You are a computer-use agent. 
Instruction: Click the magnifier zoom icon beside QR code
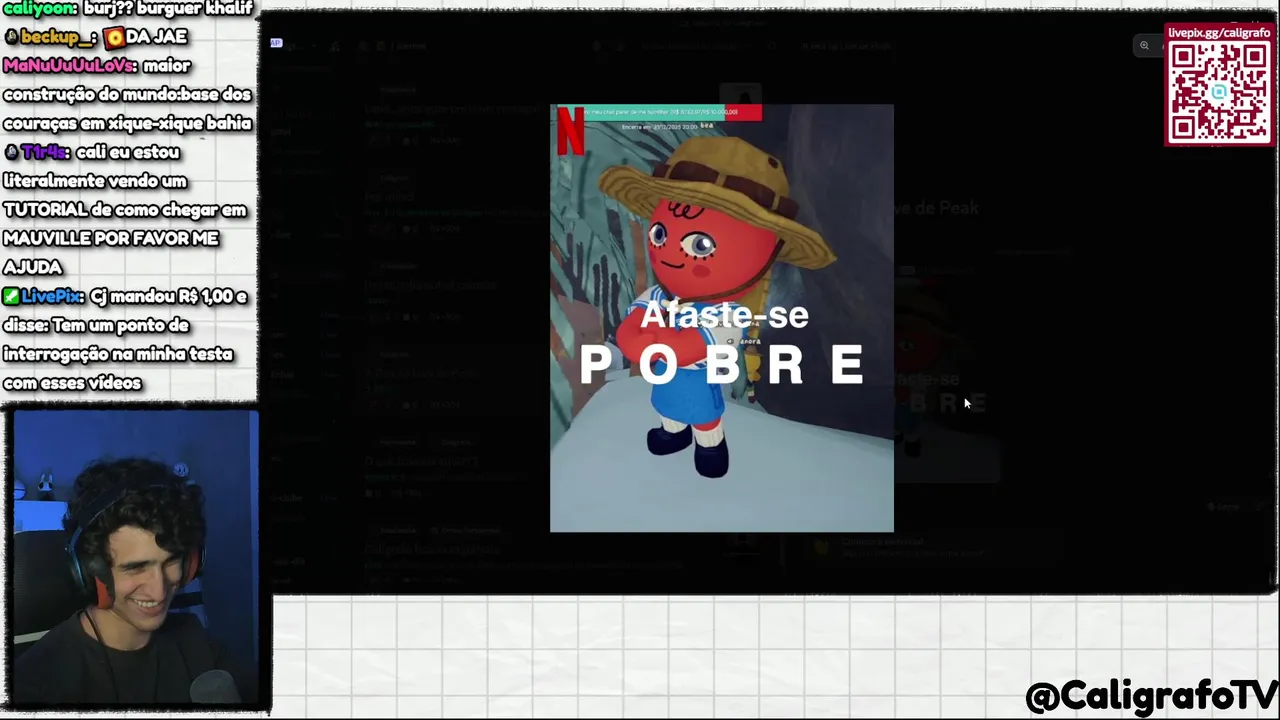(1144, 45)
